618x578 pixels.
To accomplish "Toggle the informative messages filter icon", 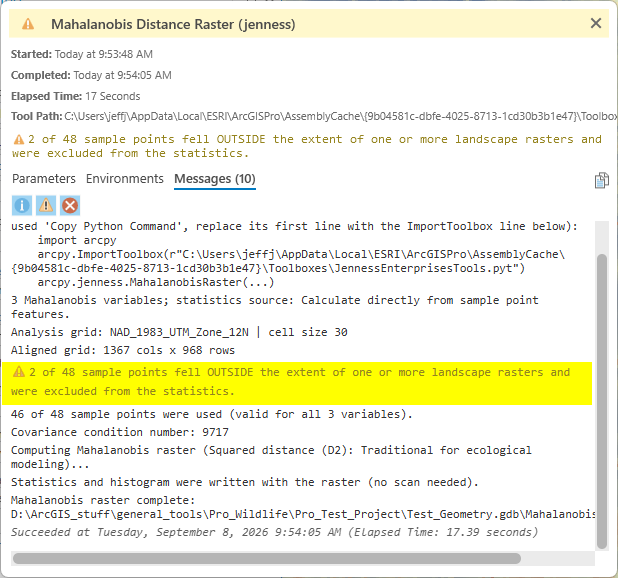I will pos(22,205).
